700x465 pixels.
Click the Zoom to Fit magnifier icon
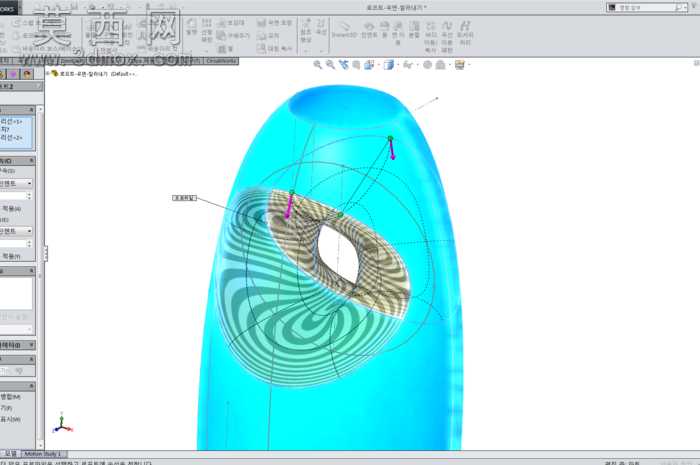coord(317,65)
